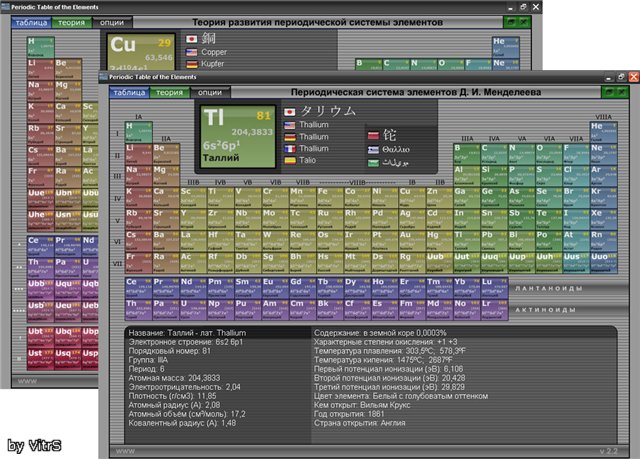Click the US flag icon beside Thallium
The image size is (640, 459).
click(290, 125)
